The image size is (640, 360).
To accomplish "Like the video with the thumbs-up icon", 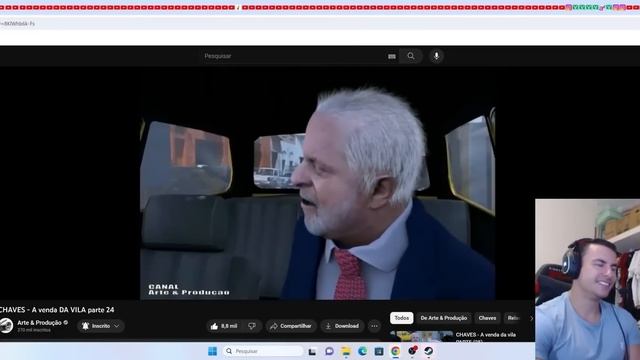I will [224, 326].
